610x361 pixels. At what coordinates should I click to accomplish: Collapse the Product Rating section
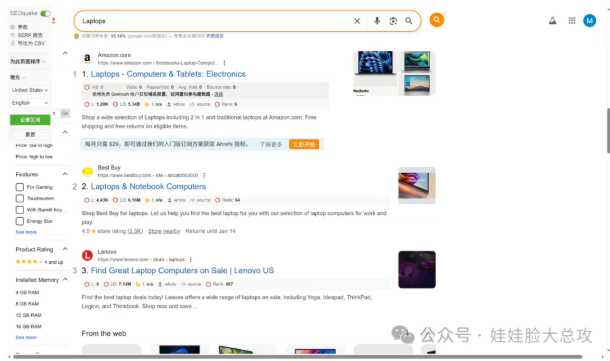[x=65, y=249]
